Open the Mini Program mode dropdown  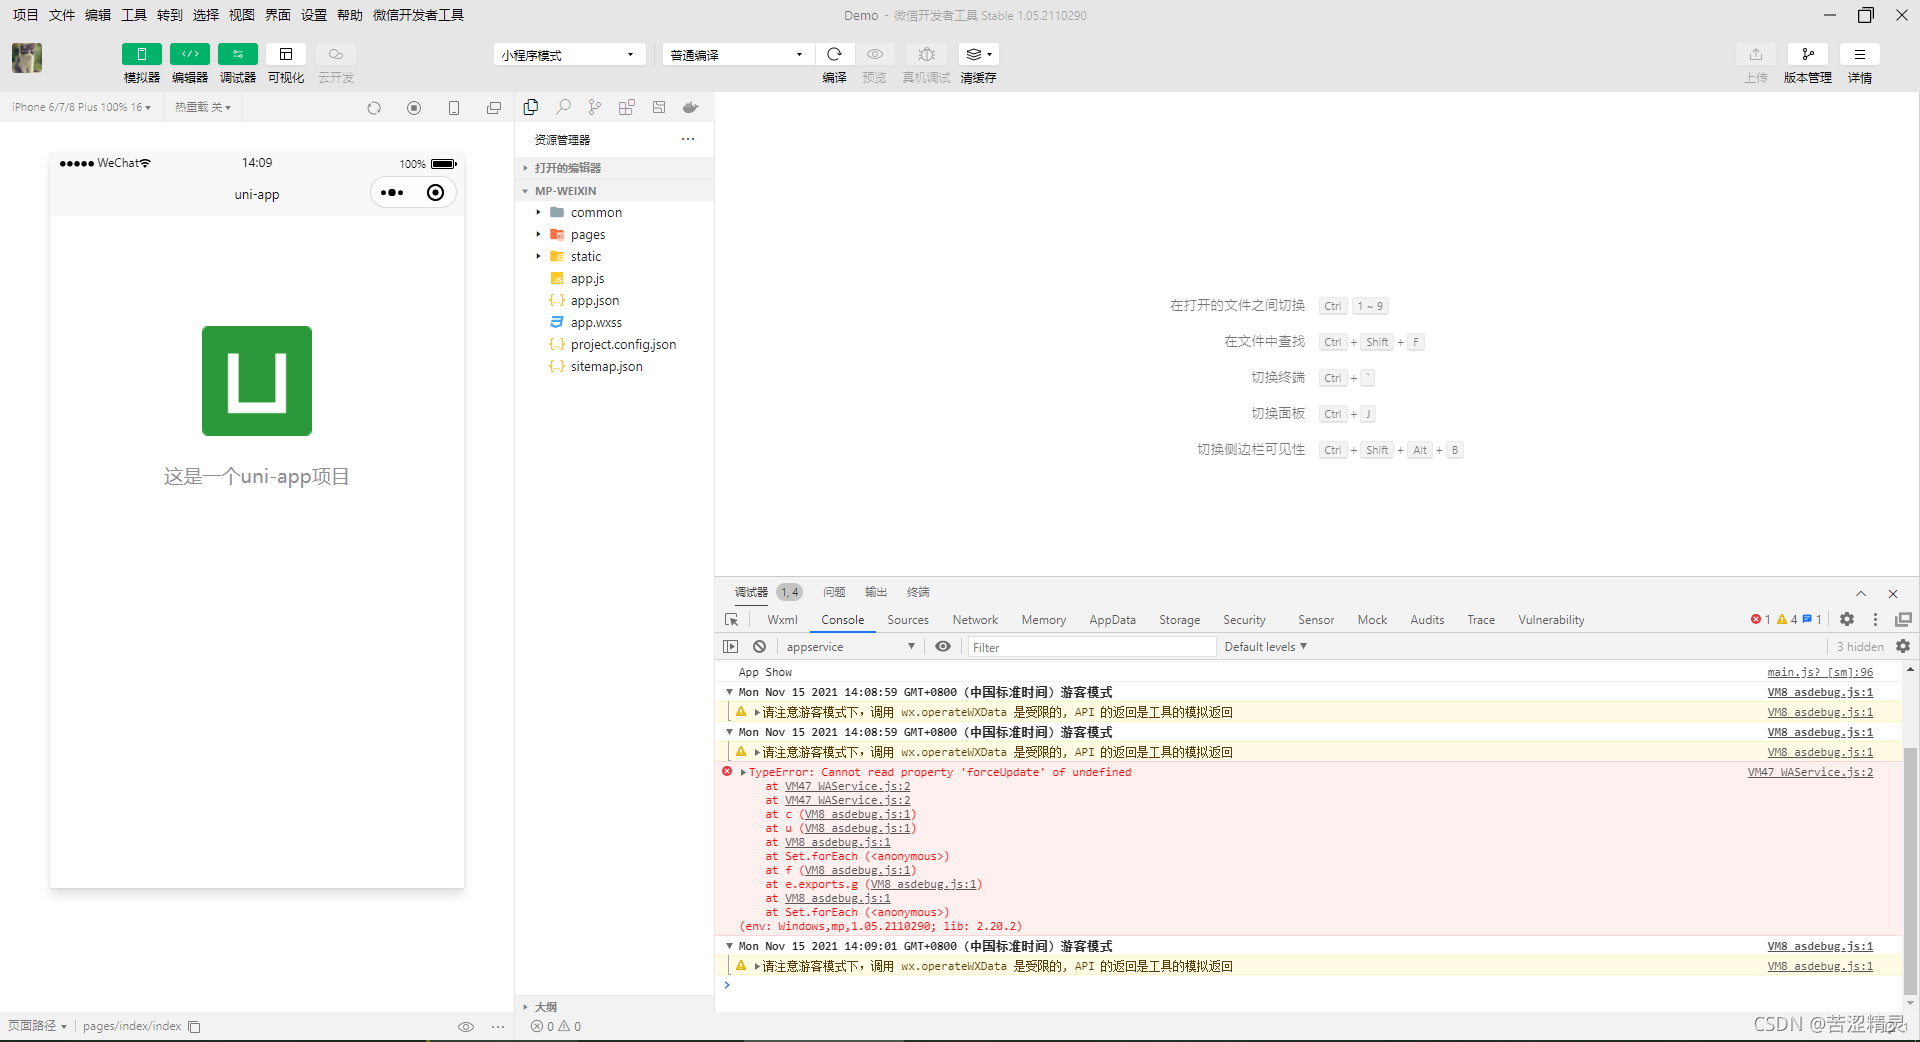pyautogui.click(x=569, y=54)
